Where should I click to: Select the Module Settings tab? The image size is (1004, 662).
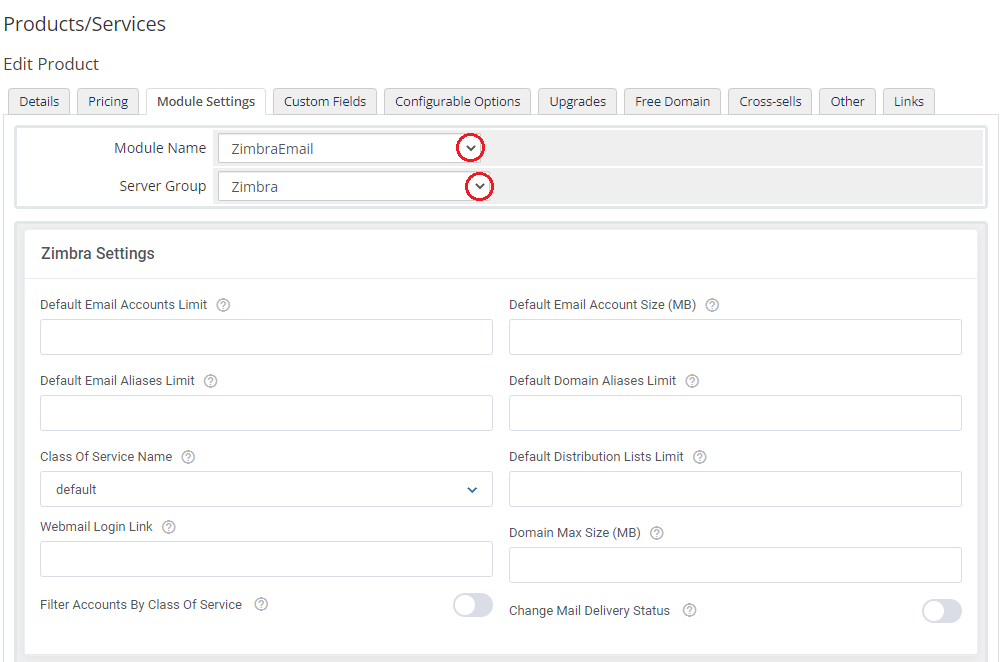point(206,101)
